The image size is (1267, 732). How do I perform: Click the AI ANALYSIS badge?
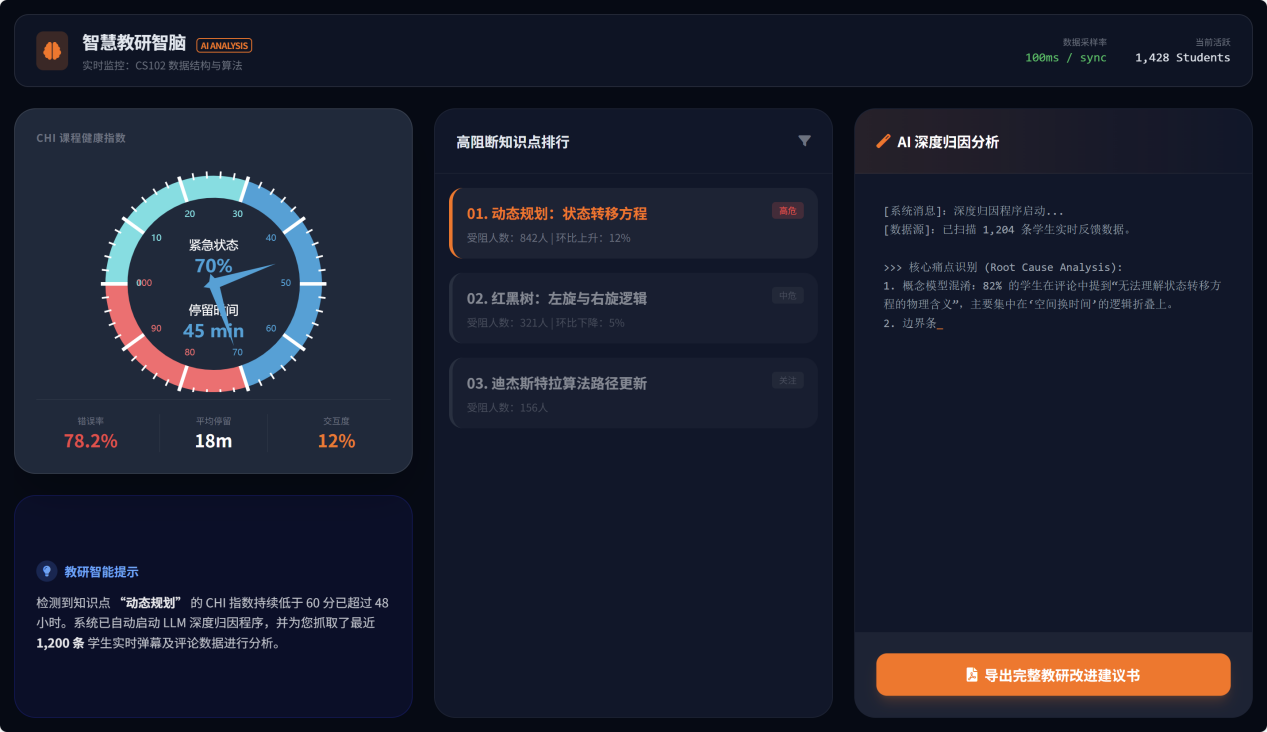tap(224, 45)
